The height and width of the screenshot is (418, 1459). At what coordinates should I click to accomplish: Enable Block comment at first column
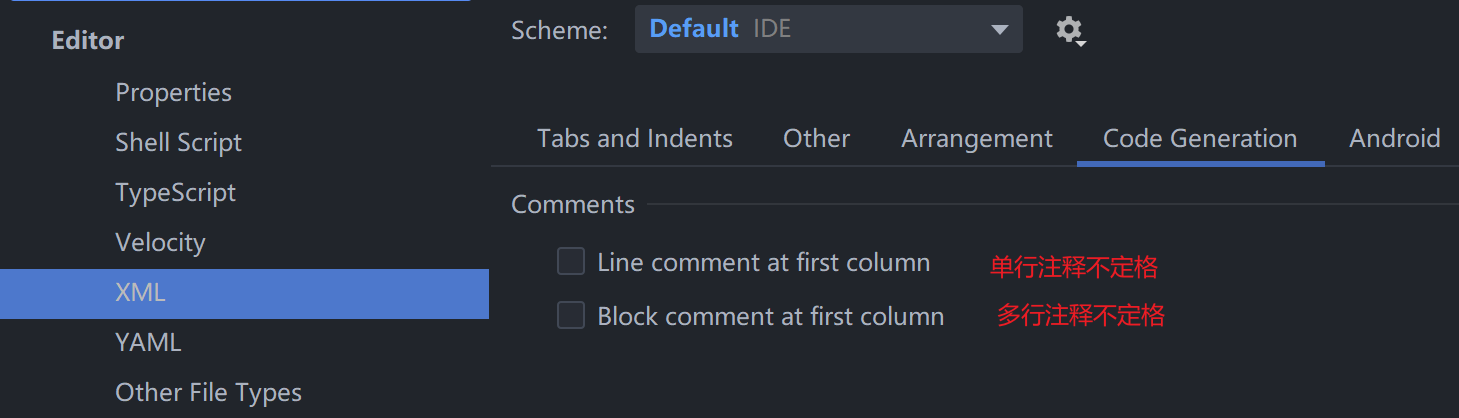click(x=571, y=316)
